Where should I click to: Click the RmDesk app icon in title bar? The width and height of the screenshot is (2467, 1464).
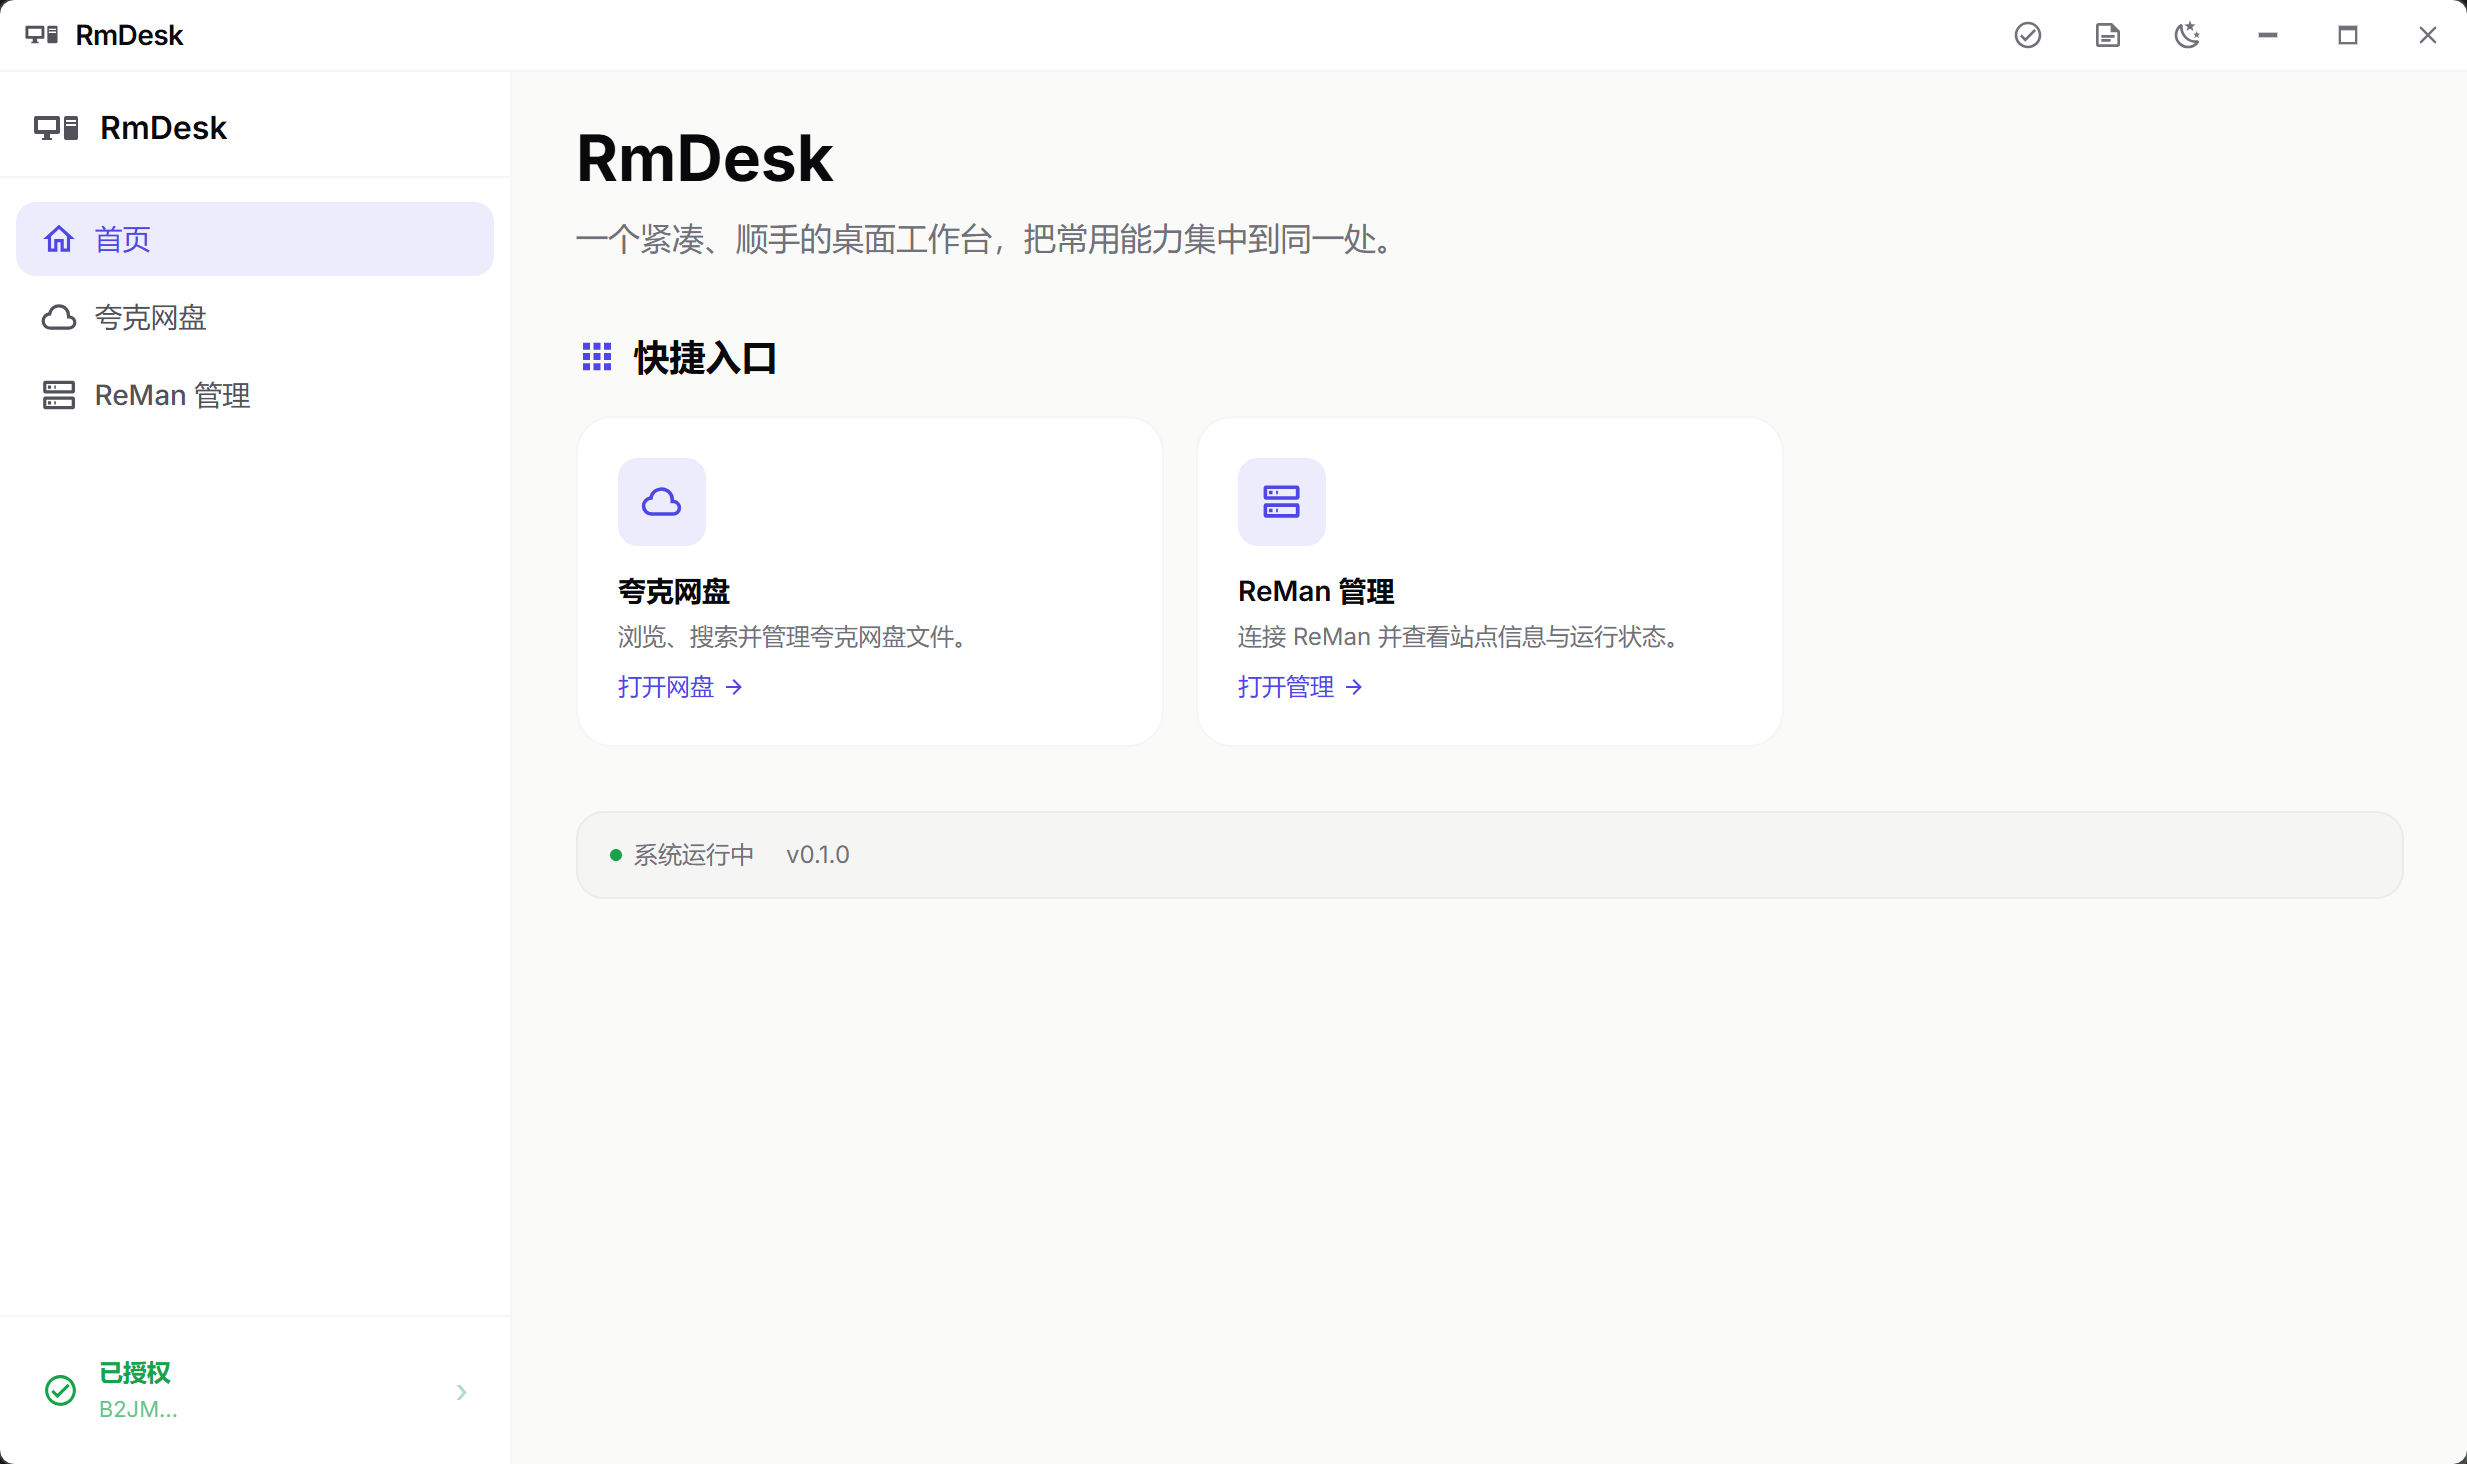coord(41,35)
